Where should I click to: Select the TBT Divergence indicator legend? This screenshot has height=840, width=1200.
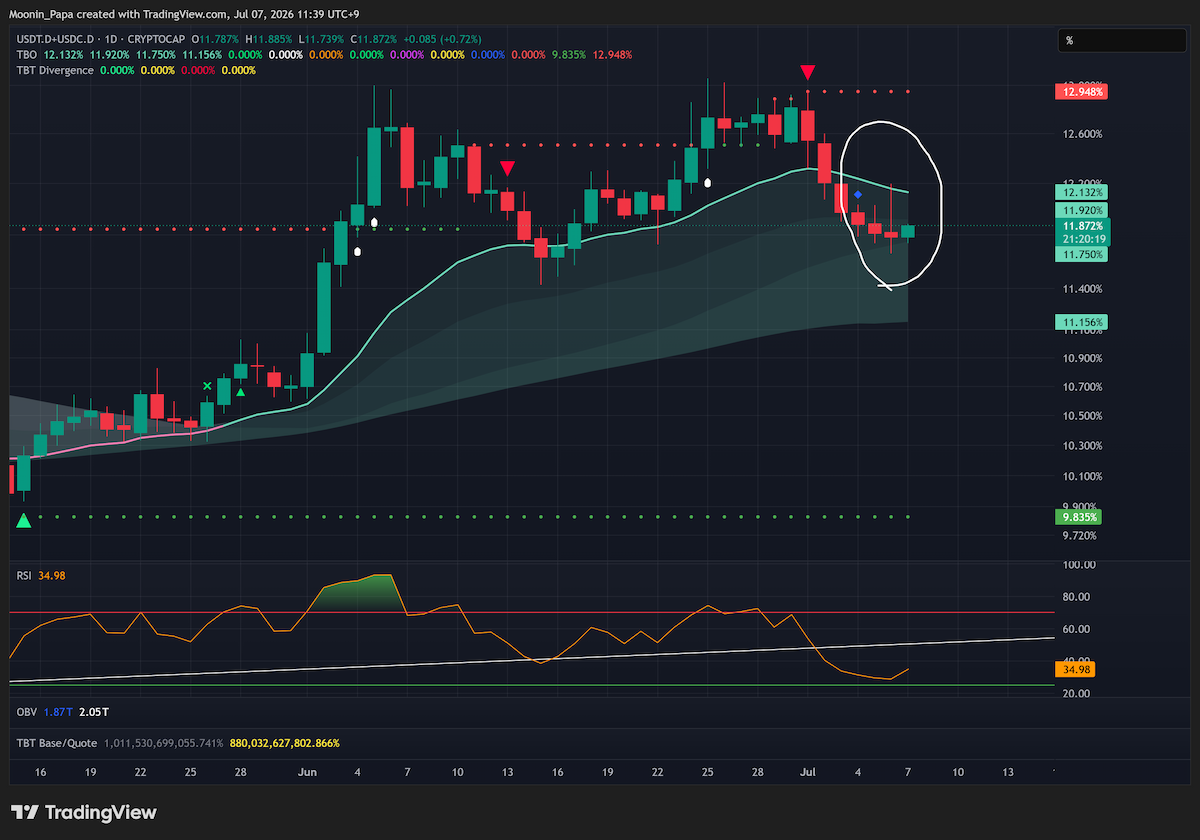[x=54, y=70]
